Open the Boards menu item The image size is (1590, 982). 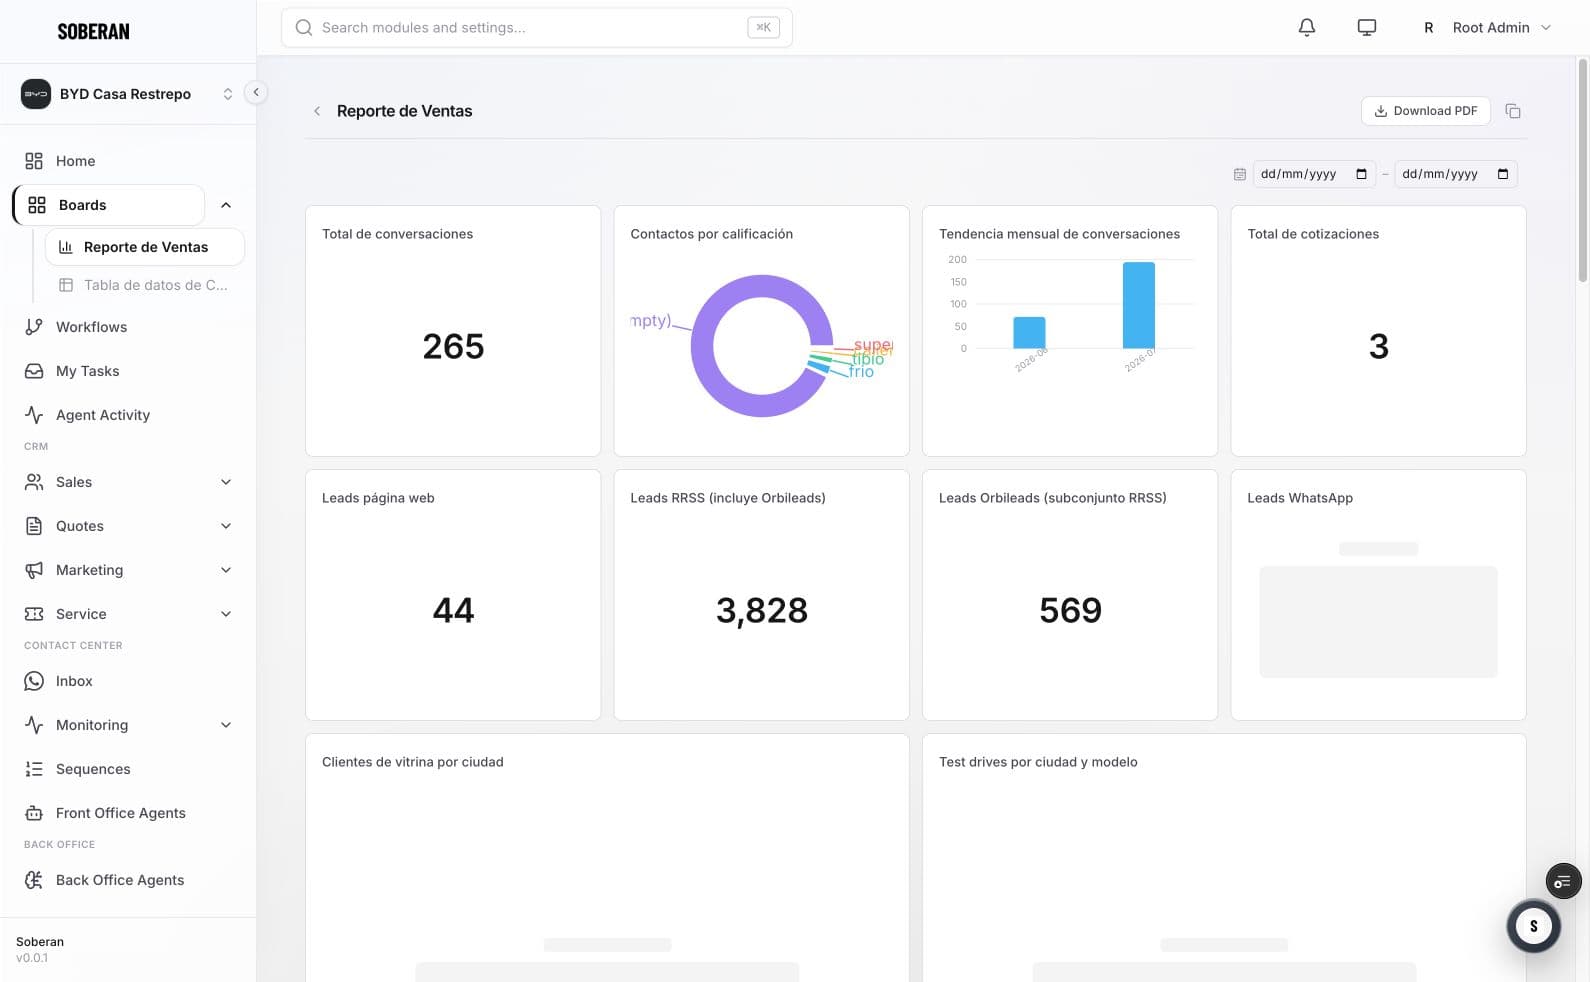click(x=108, y=205)
